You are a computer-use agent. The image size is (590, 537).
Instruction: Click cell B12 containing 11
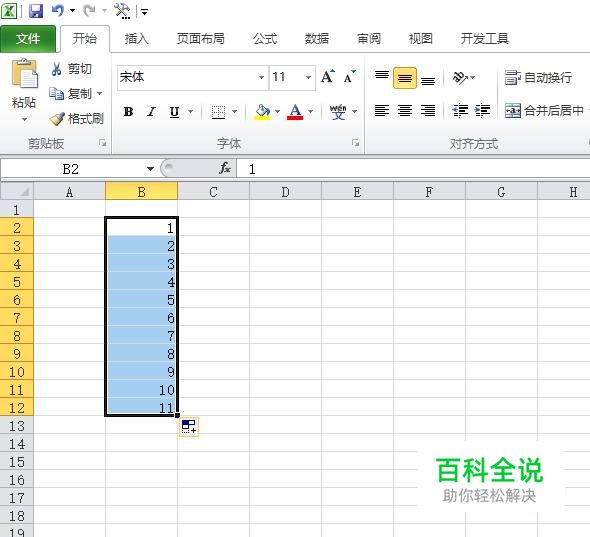[x=141, y=408]
